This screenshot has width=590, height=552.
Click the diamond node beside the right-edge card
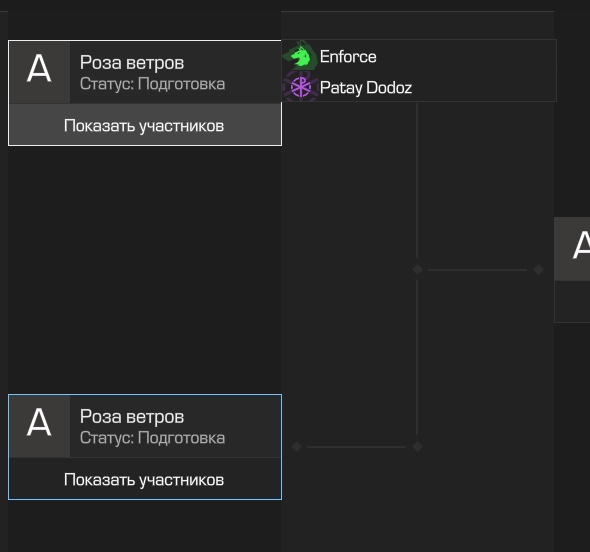[538, 269]
